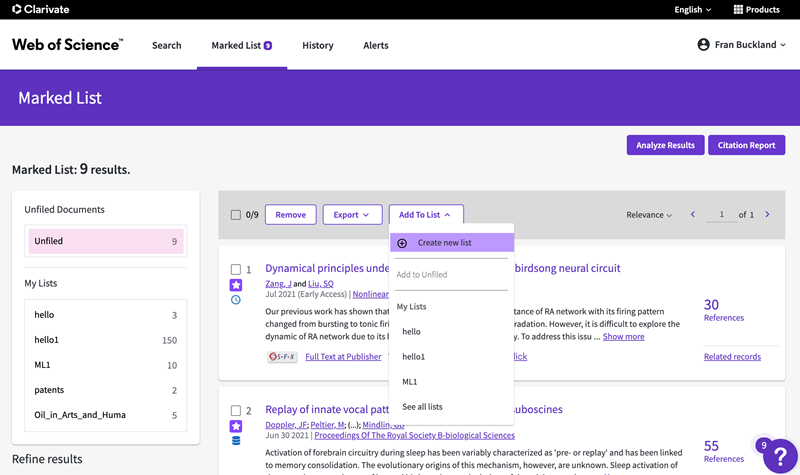This screenshot has width=800, height=475.
Task: Open Full Text at Publisher link
Action: click(343, 357)
